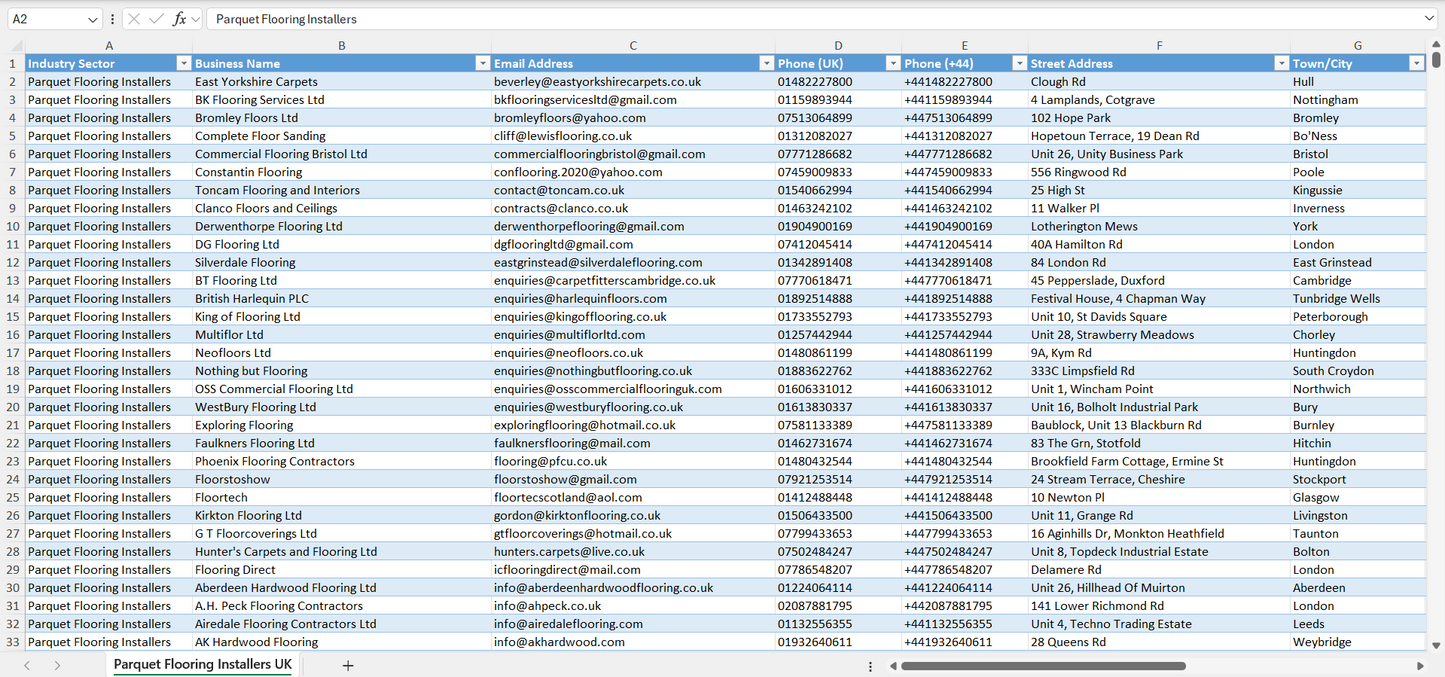Click the enquiries@kingofflooring.co.uk cell
The height and width of the screenshot is (677, 1445).
633,316
